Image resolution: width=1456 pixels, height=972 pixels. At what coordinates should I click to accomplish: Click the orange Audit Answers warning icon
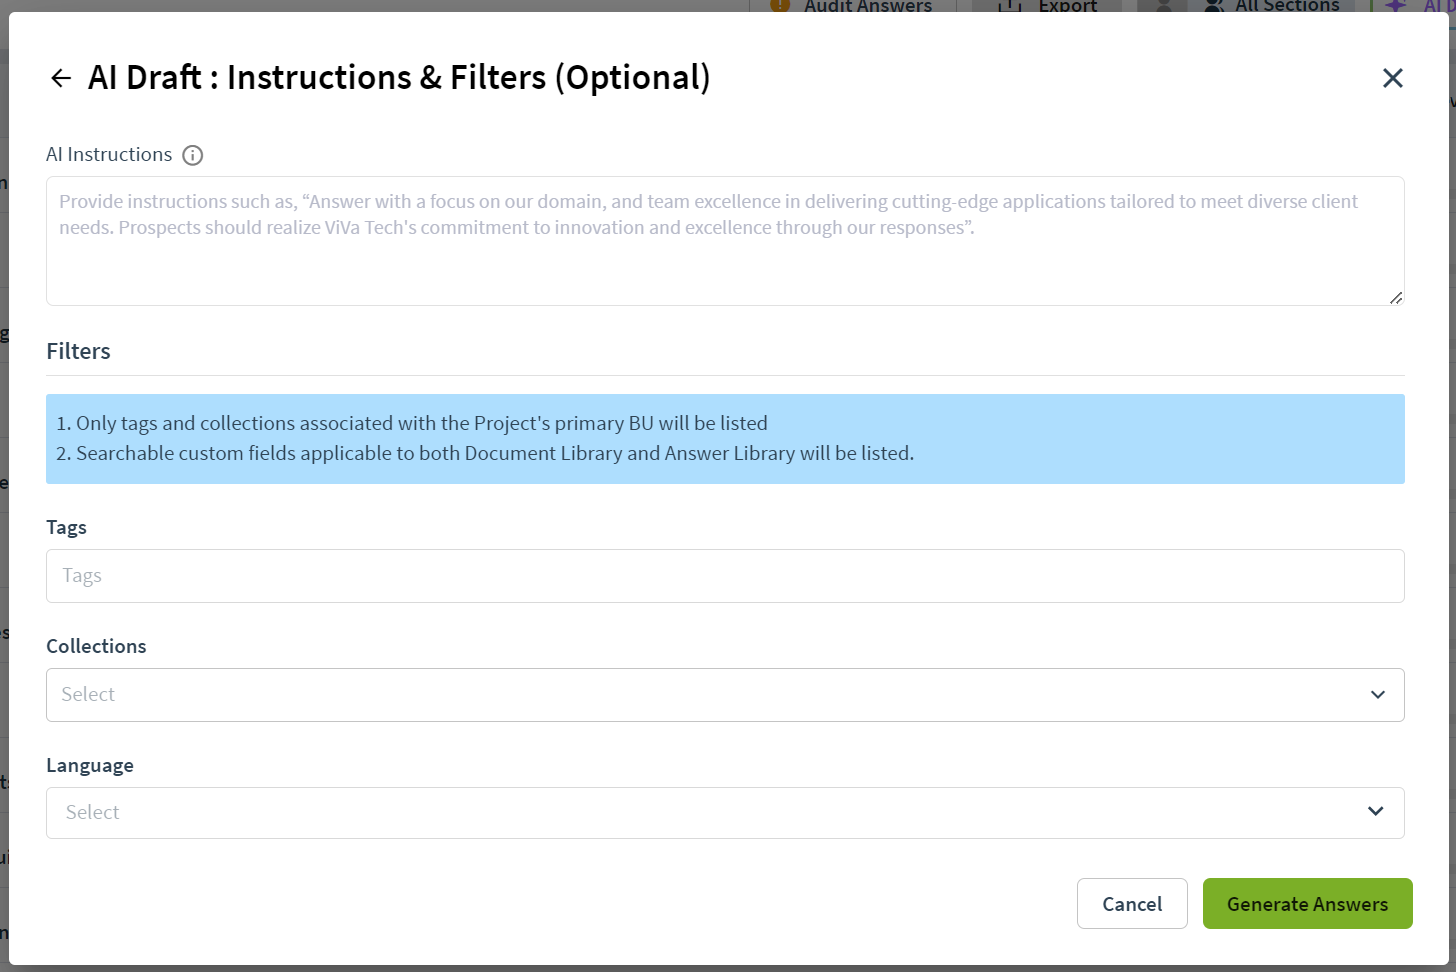point(780,5)
